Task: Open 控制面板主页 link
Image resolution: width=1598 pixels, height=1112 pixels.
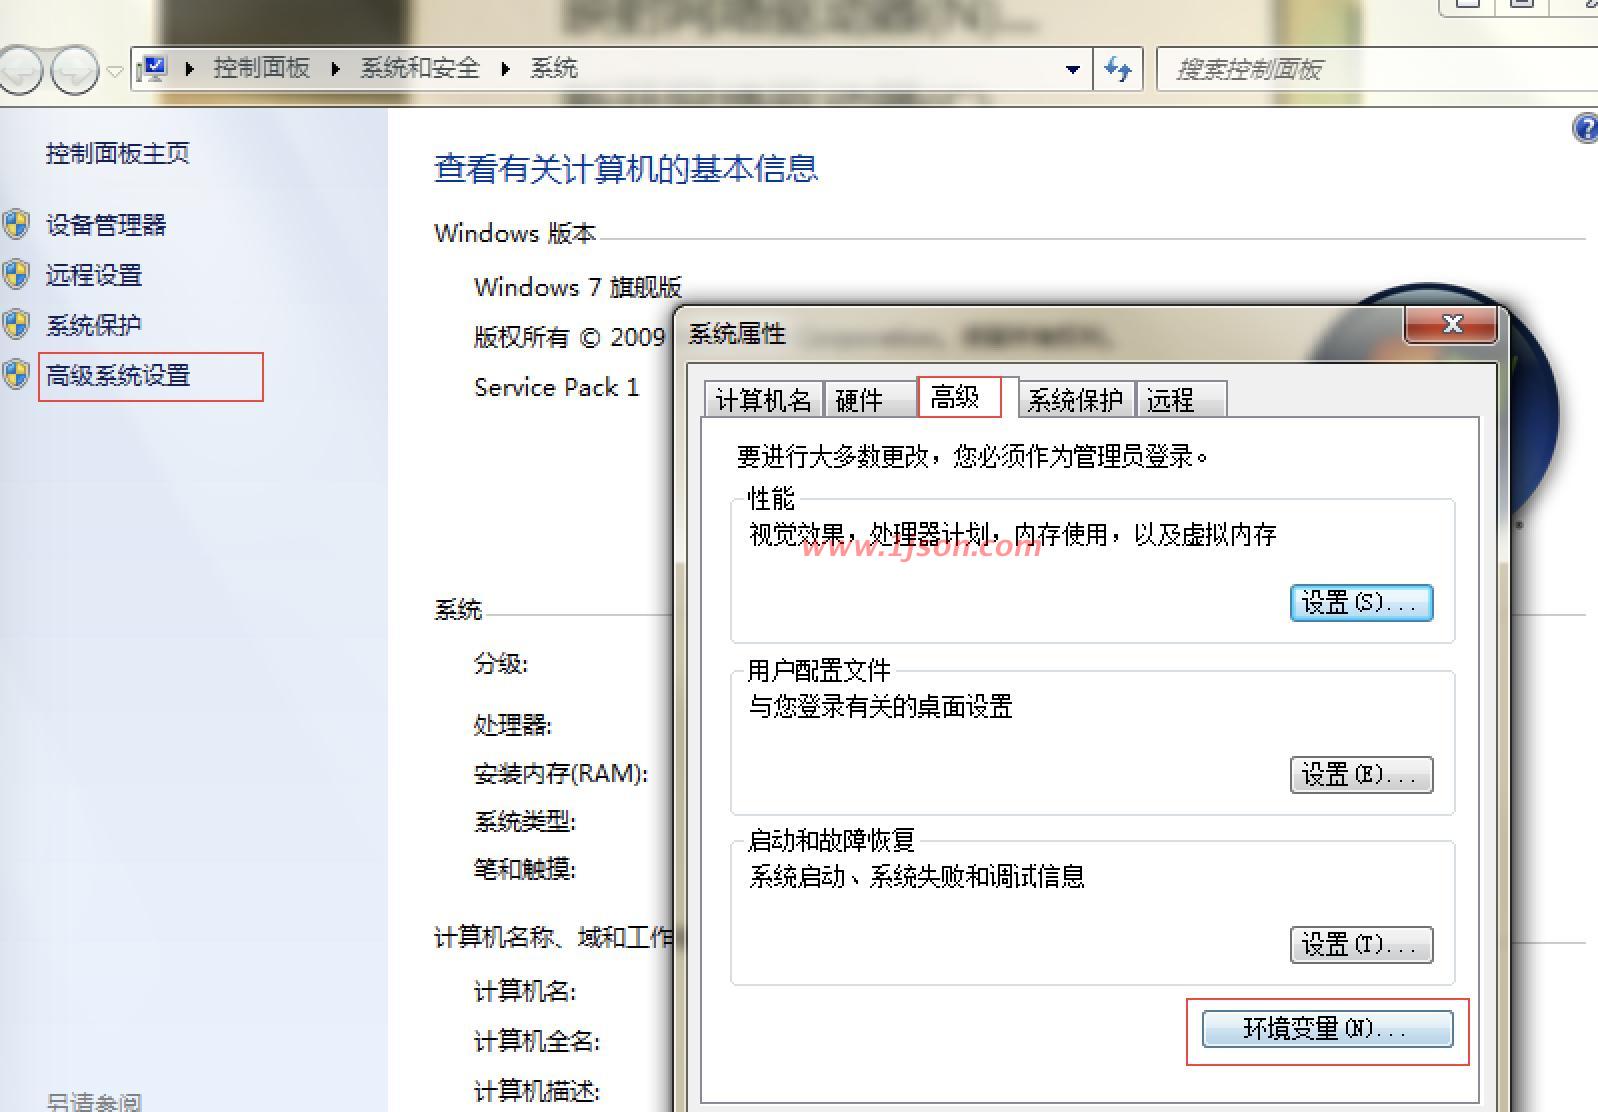Action: (x=118, y=153)
